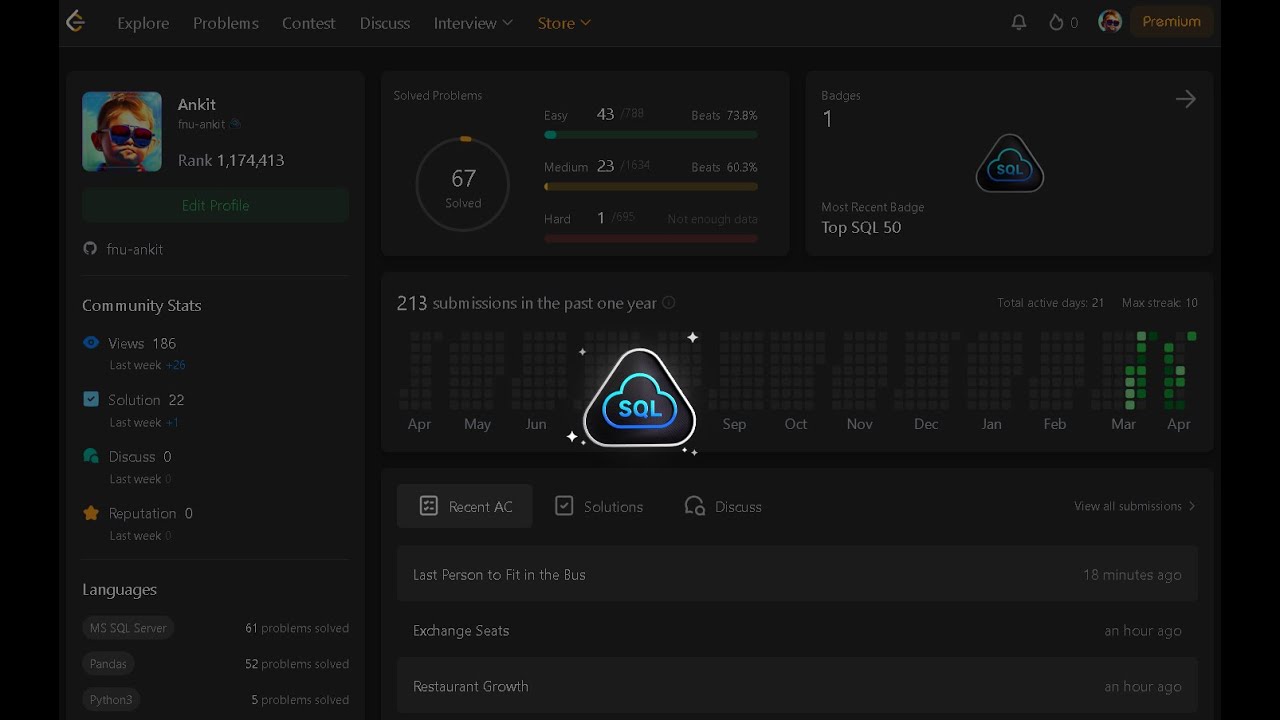Click the submissions info icon
Image resolution: width=1280 pixels, height=720 pixels.
point(669,303)
